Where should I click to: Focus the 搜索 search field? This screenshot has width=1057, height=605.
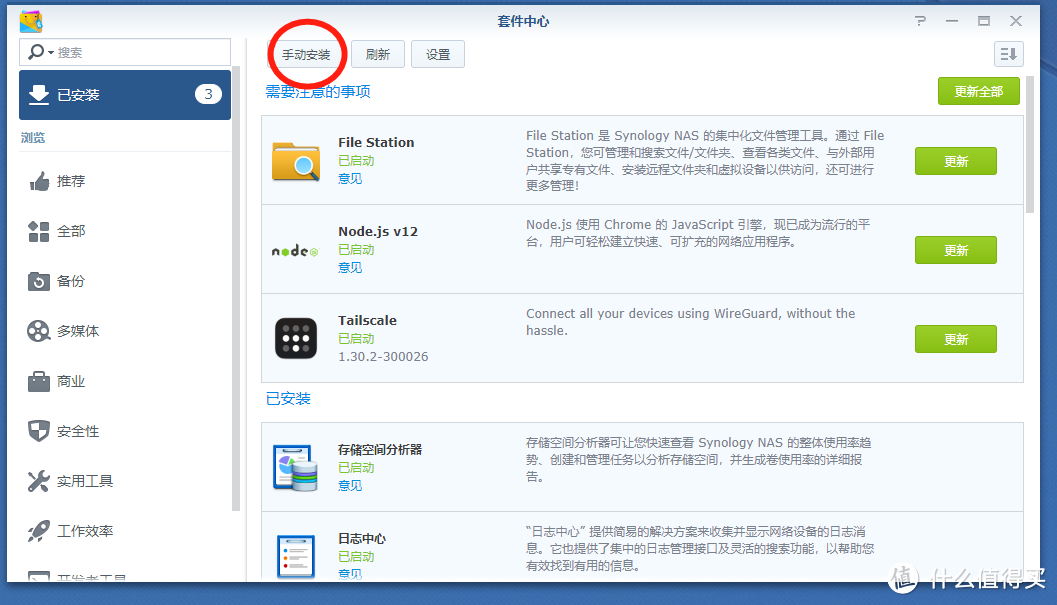[125, 52]
